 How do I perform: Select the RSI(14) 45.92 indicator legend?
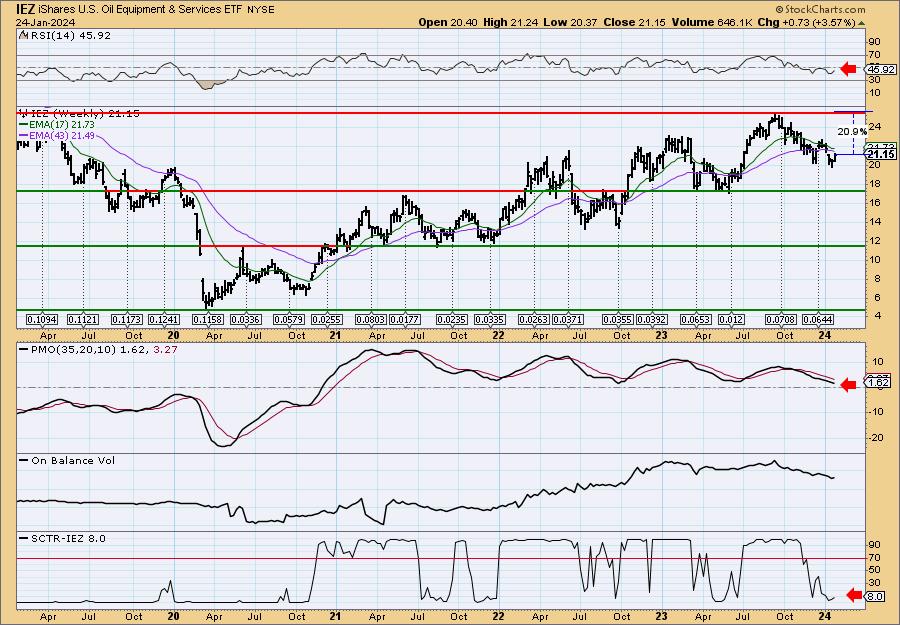pos(65,35)
